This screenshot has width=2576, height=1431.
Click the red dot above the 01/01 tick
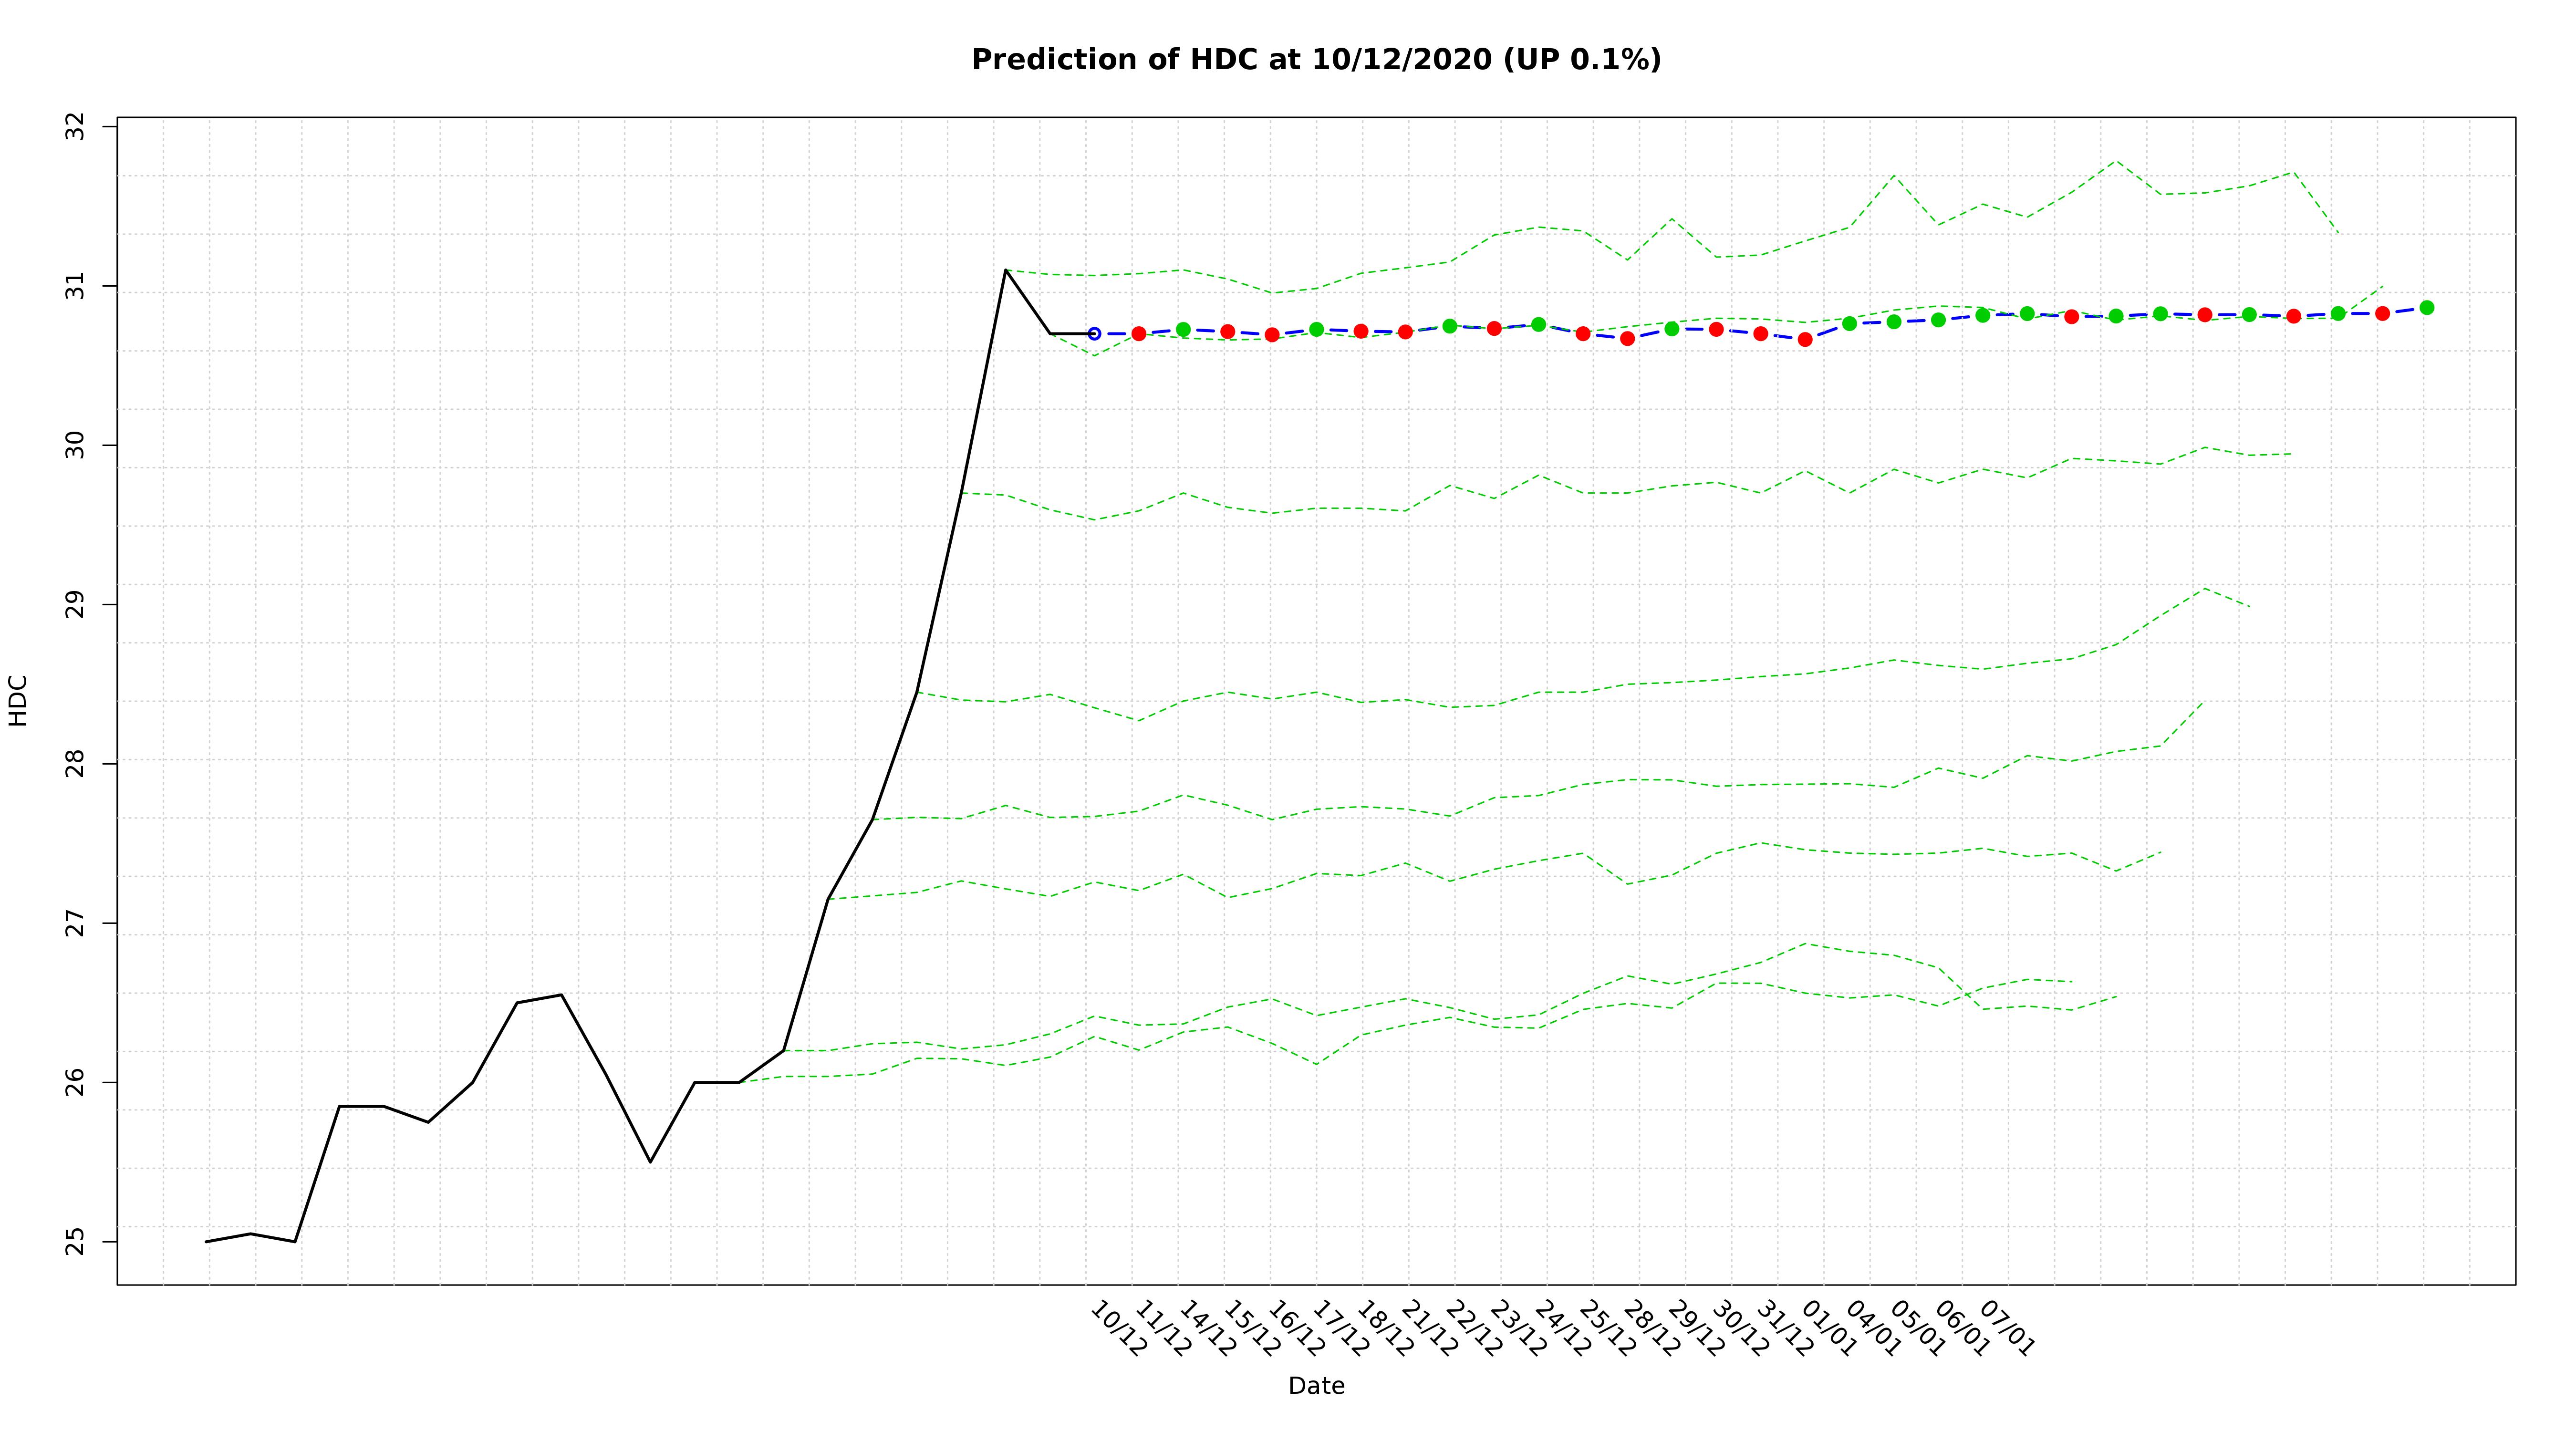point(1805,339)
